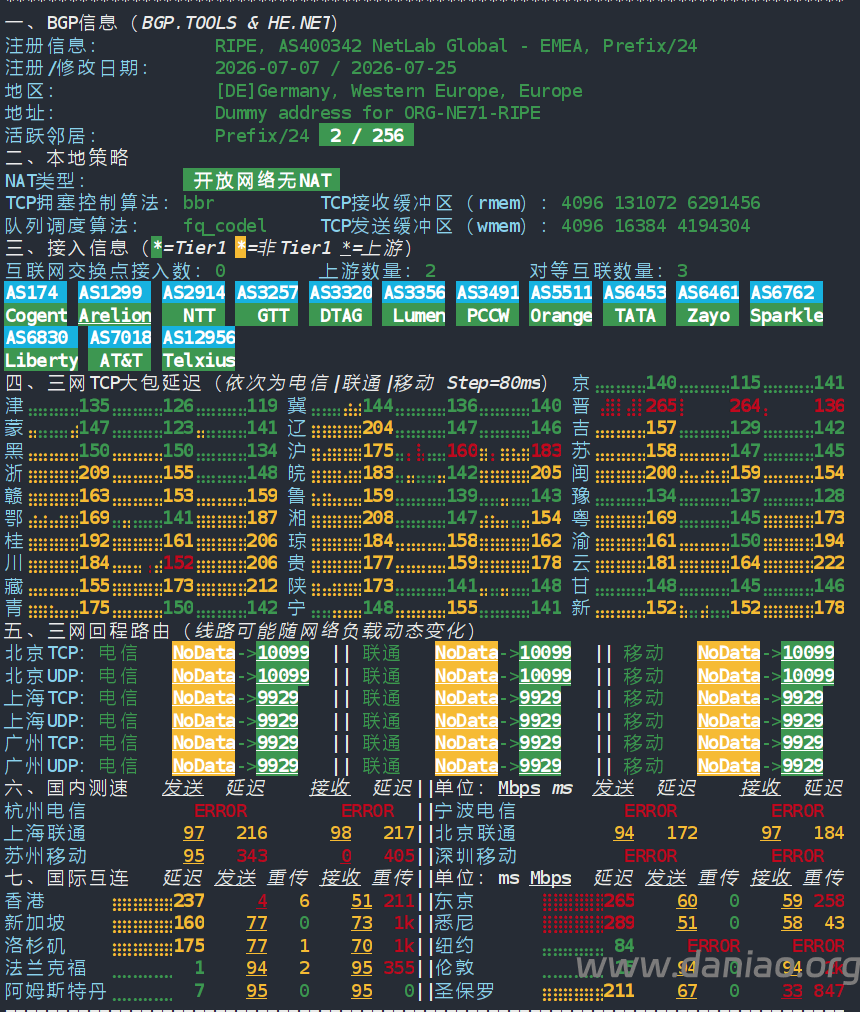Click the red 152 latency in 川 row
860x1012 pixels.
(x=178, y=563)
